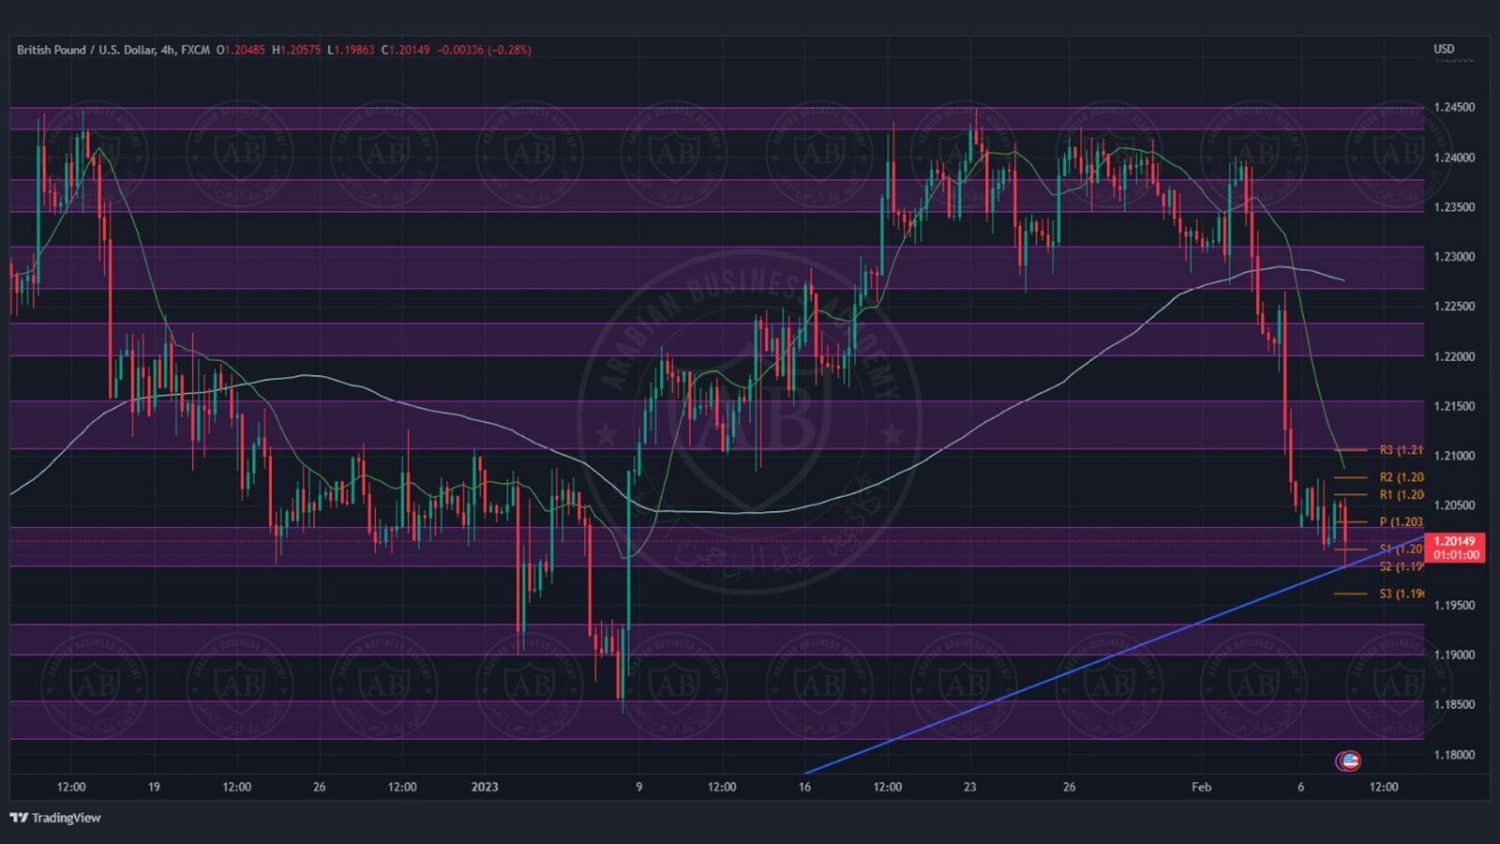Screen dimensions: 1500x844
Task: Click the 1.24500 price axis level
Action: [x=1453, y=107]
